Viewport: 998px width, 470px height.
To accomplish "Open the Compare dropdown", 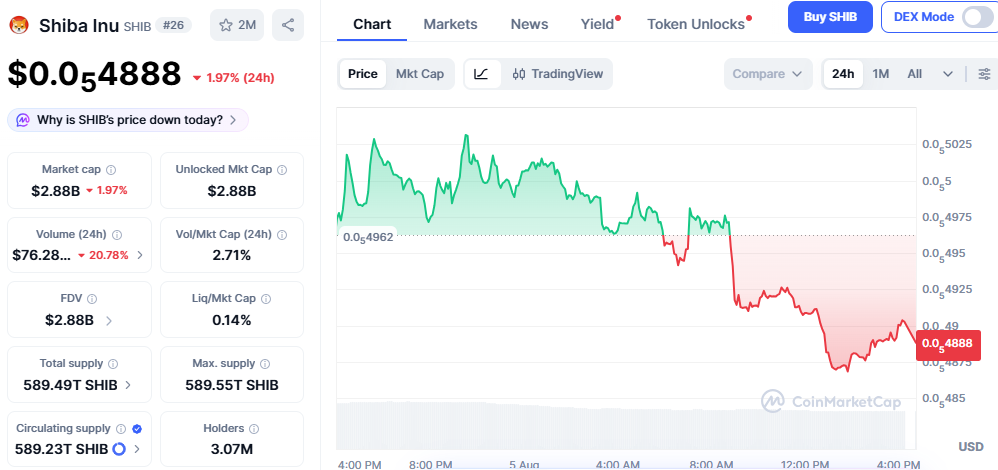I will [768, 74].
